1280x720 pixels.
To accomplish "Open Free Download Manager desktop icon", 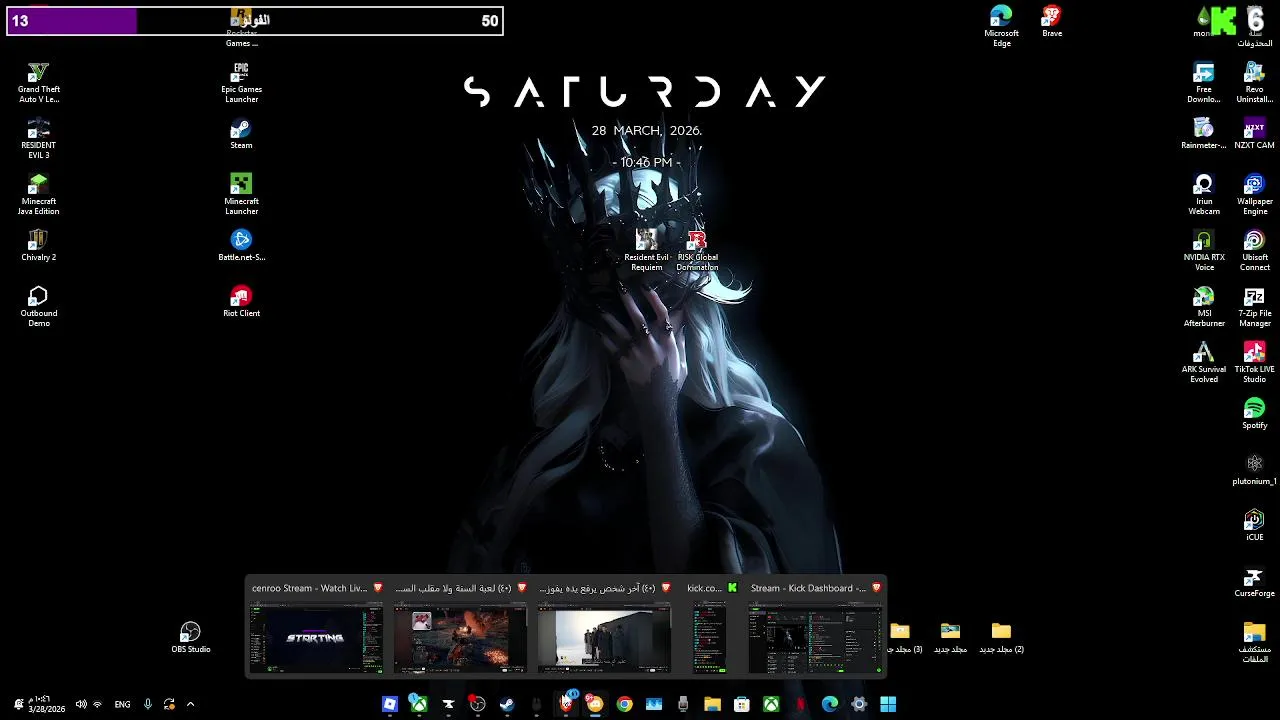I will click(x=1203, y=83).
